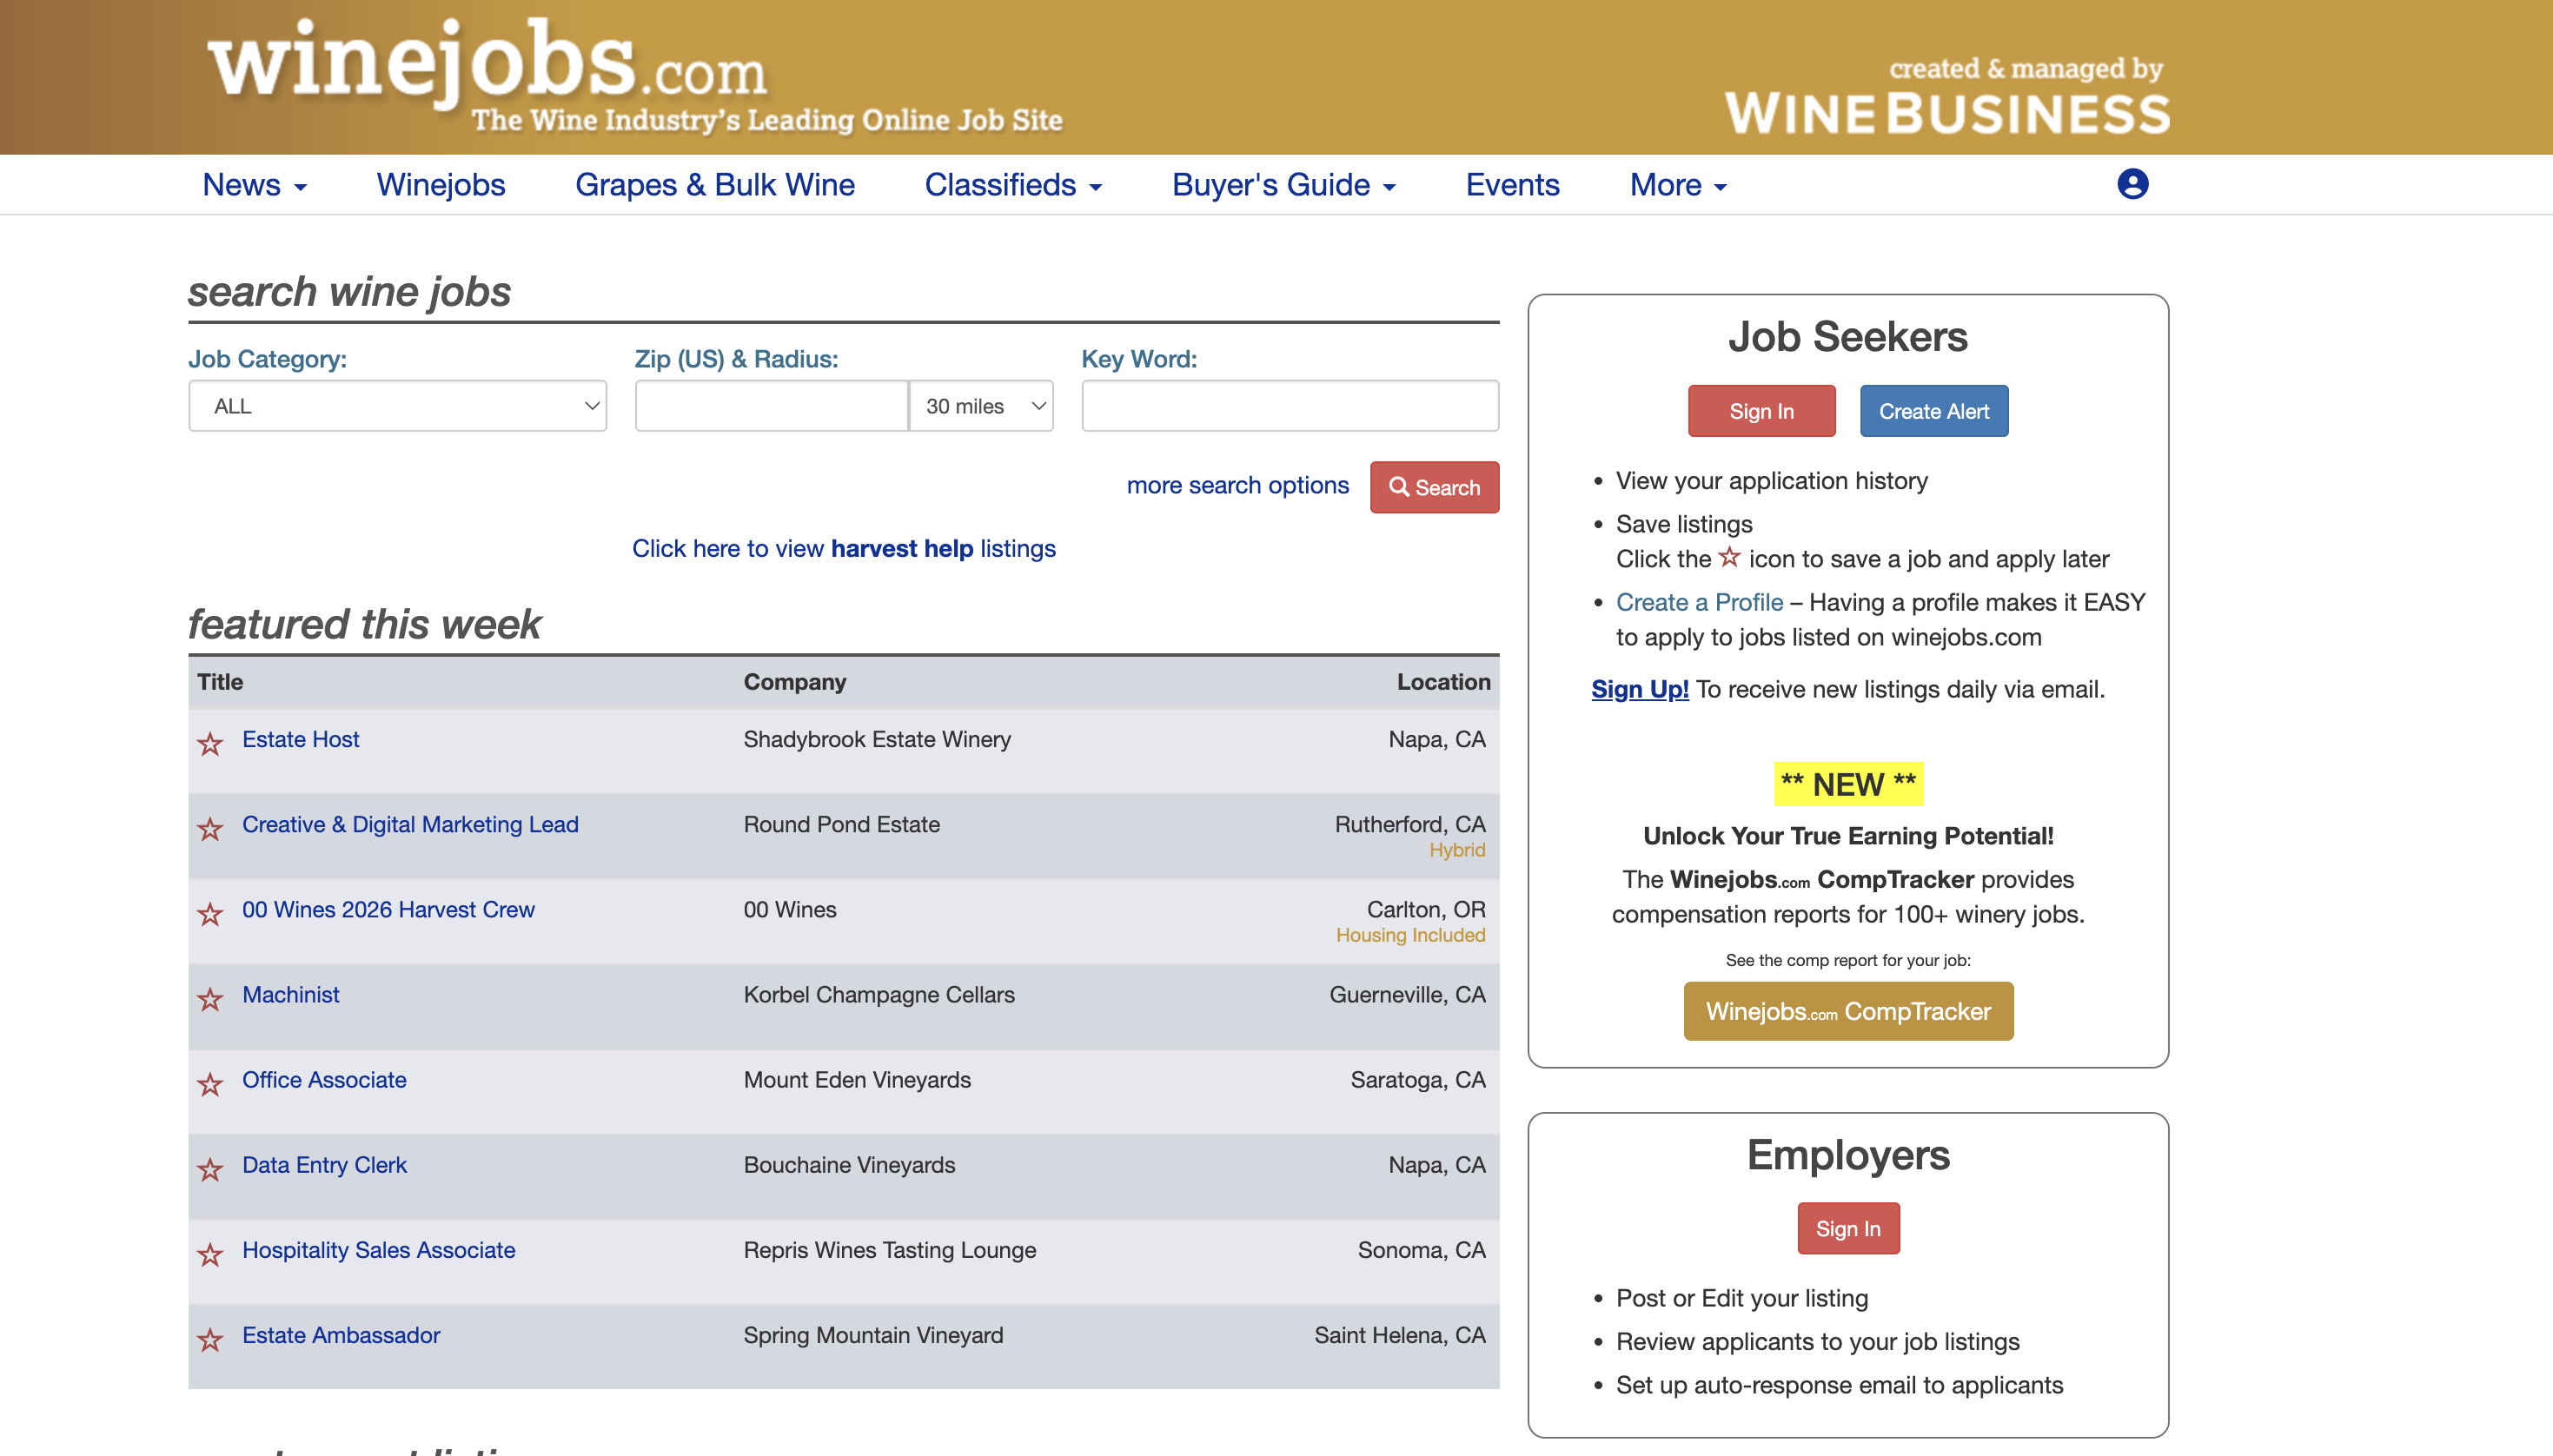Open the user account profile icon
The height and width of the screenshot is (1456, 2553).
coord(2132,184)
